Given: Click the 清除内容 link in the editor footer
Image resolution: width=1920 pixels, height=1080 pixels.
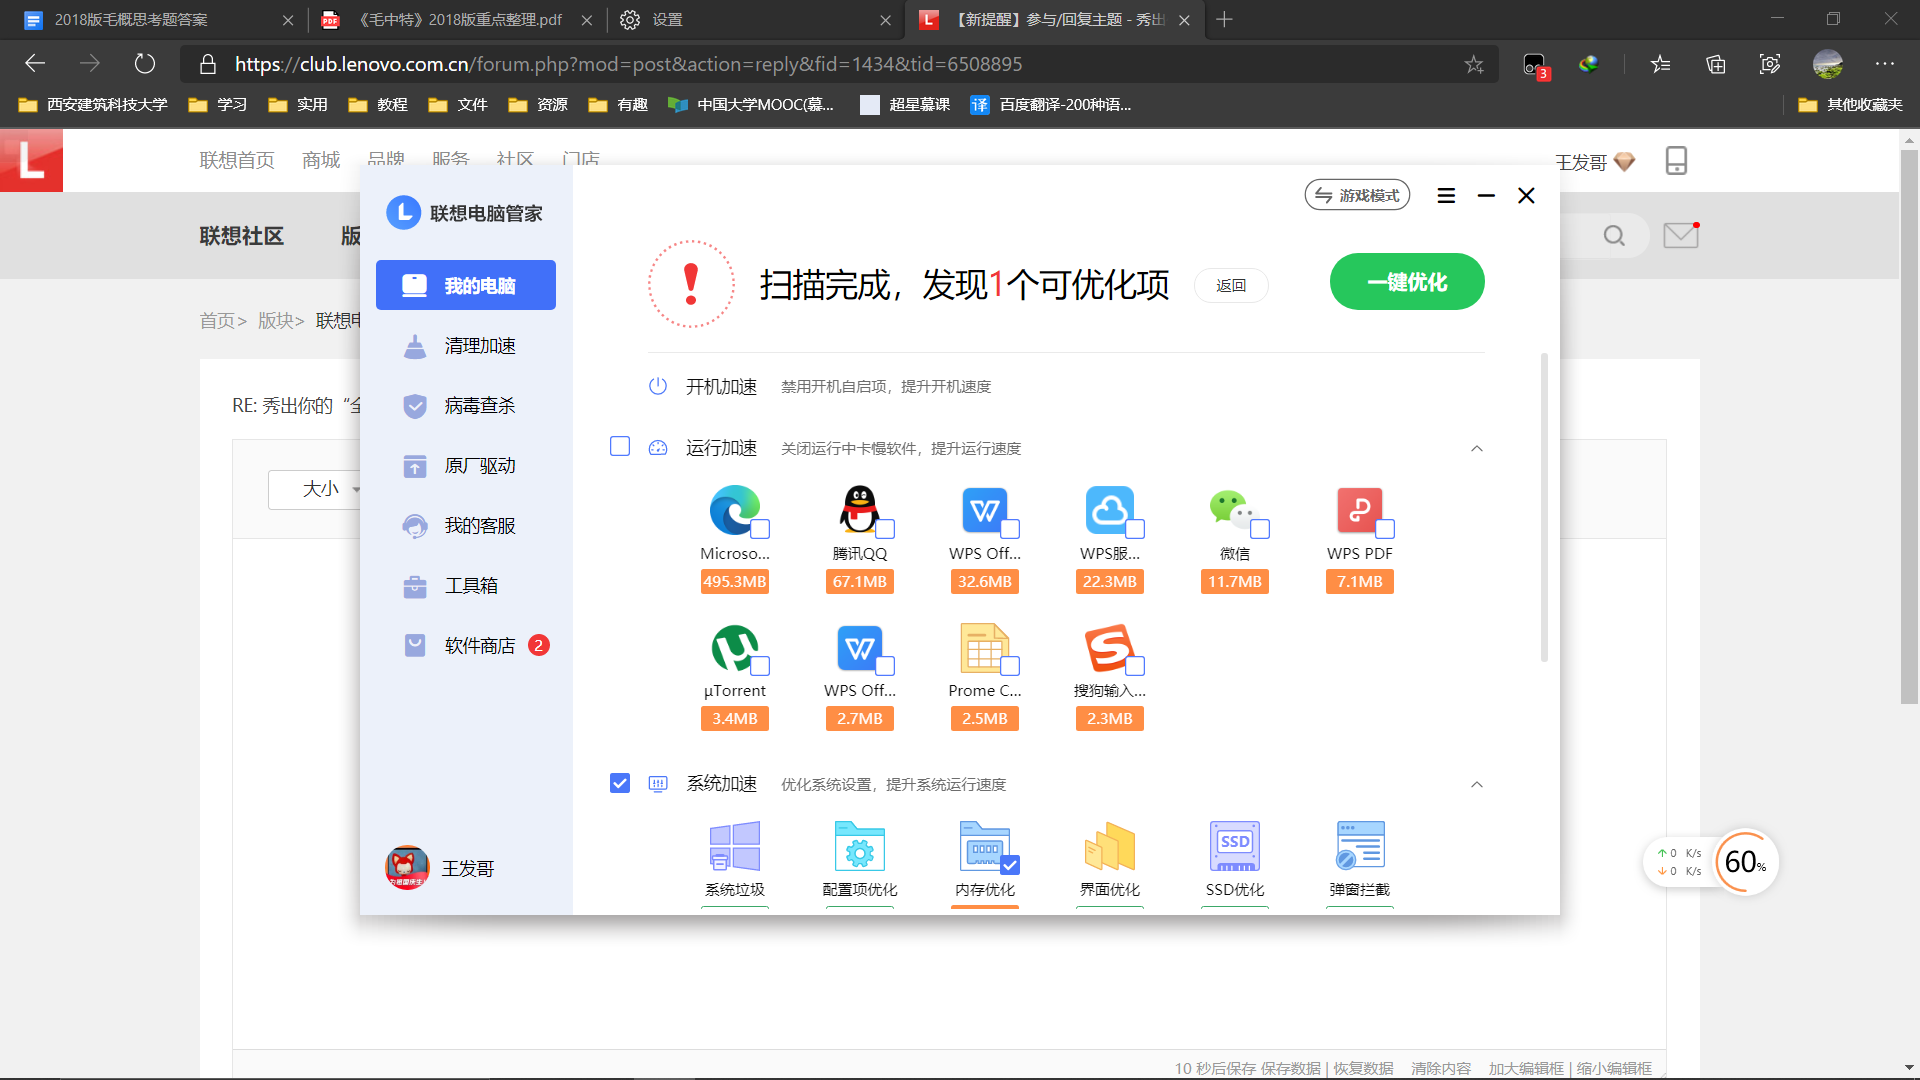Looking at the screenshot, I should pyautogui.click(x=1441, y=1068).
